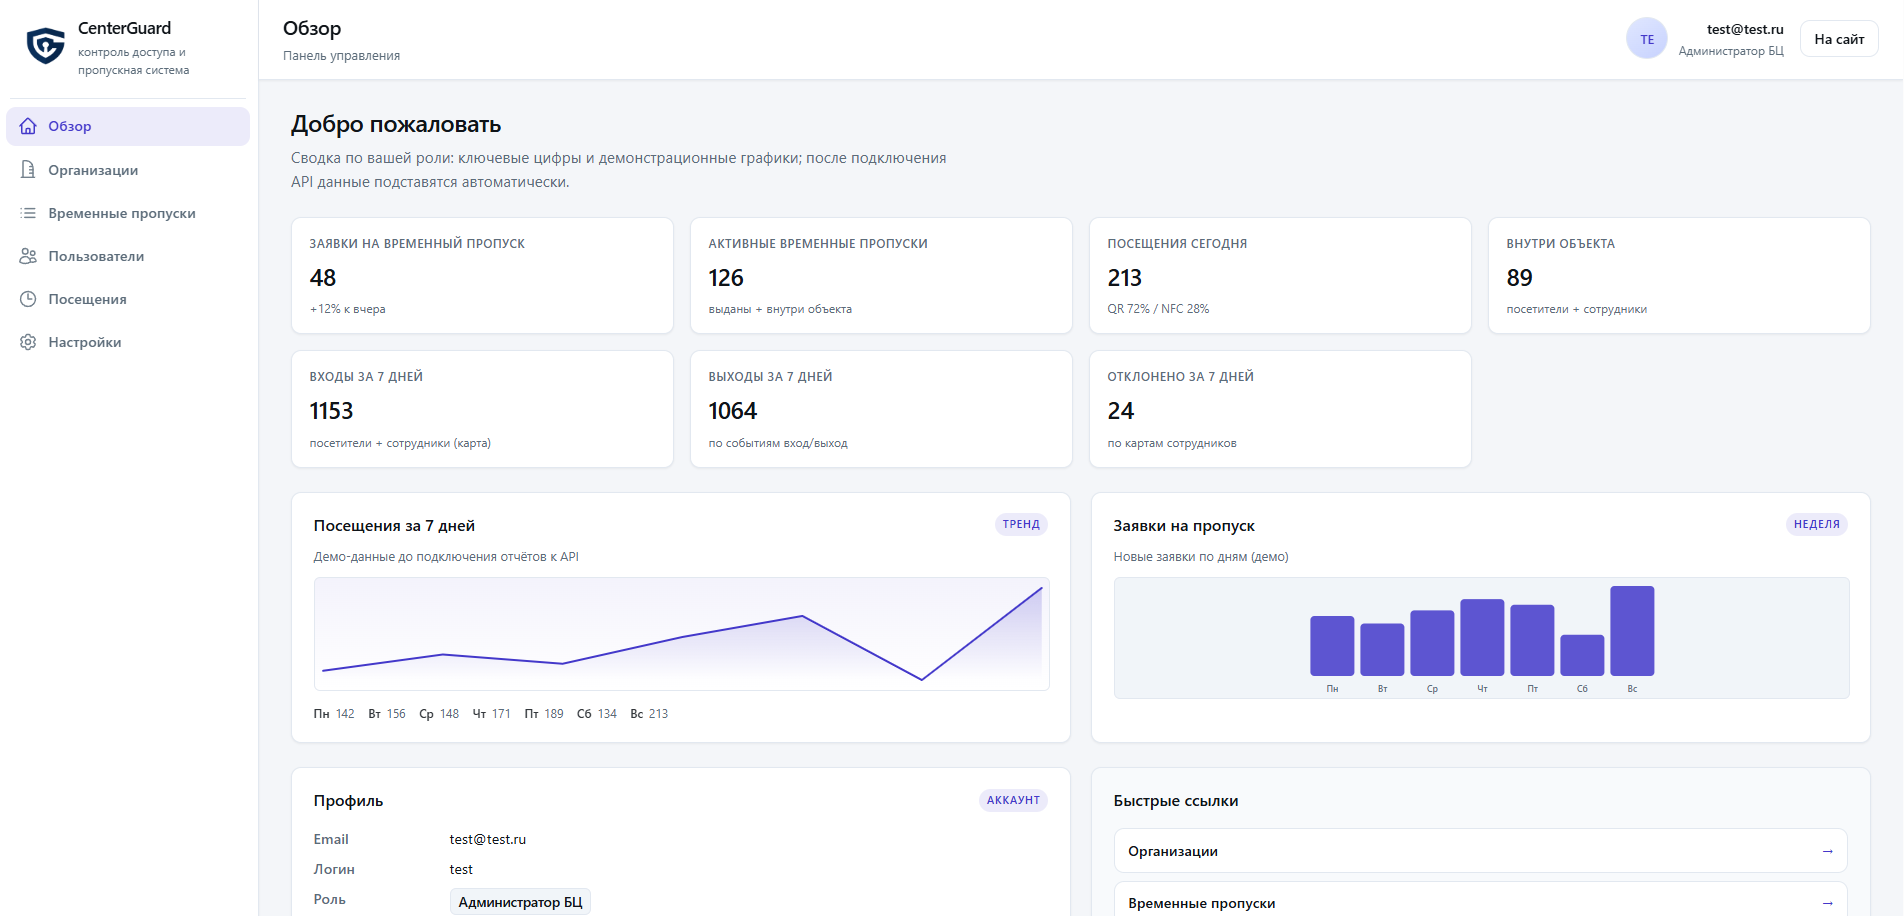Click the Вт 156 legend value
Viewport: 1904px width, 916px height.
[387, 714]
